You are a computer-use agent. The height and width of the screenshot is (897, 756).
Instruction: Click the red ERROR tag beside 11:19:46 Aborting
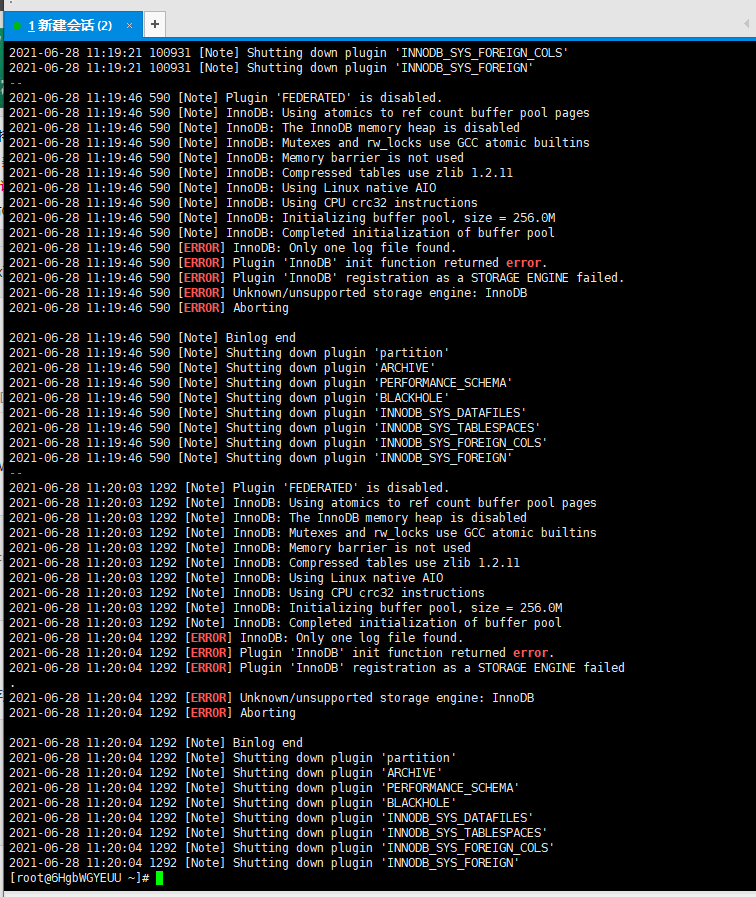click(201, 308)
